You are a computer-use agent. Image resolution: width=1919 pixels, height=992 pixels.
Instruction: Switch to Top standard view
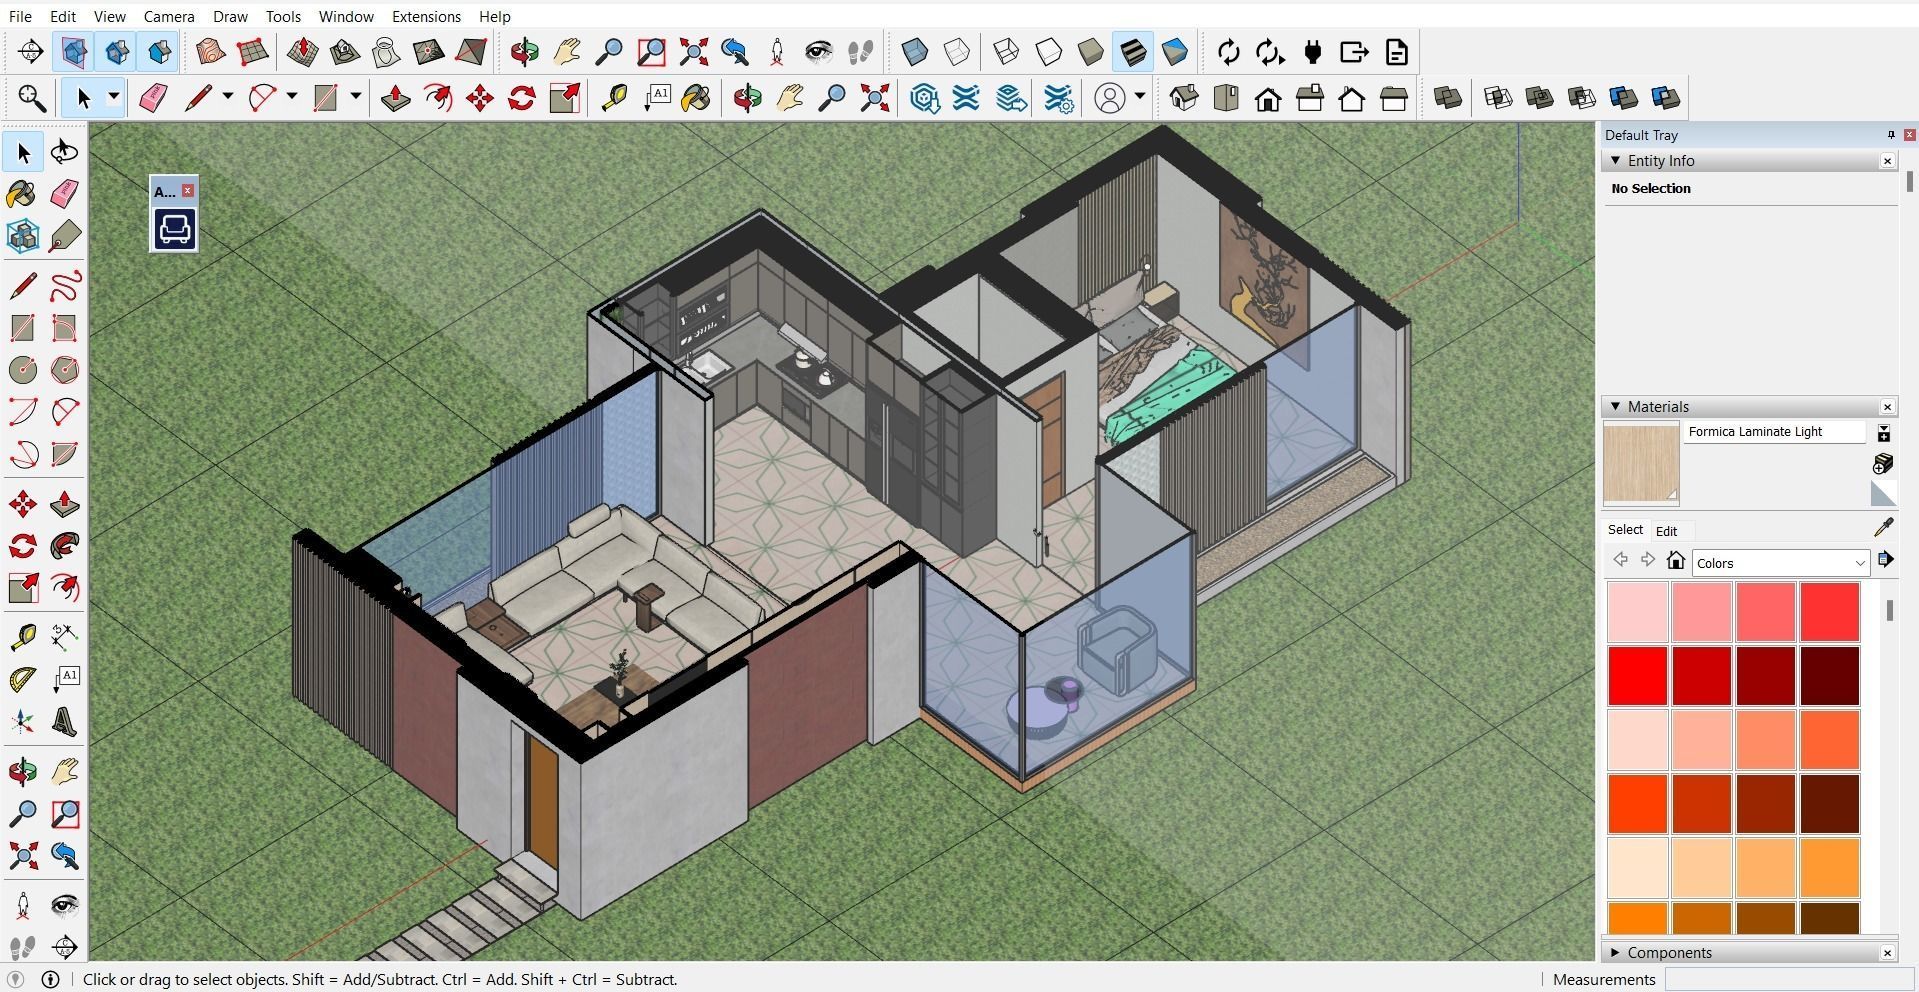1226,98
